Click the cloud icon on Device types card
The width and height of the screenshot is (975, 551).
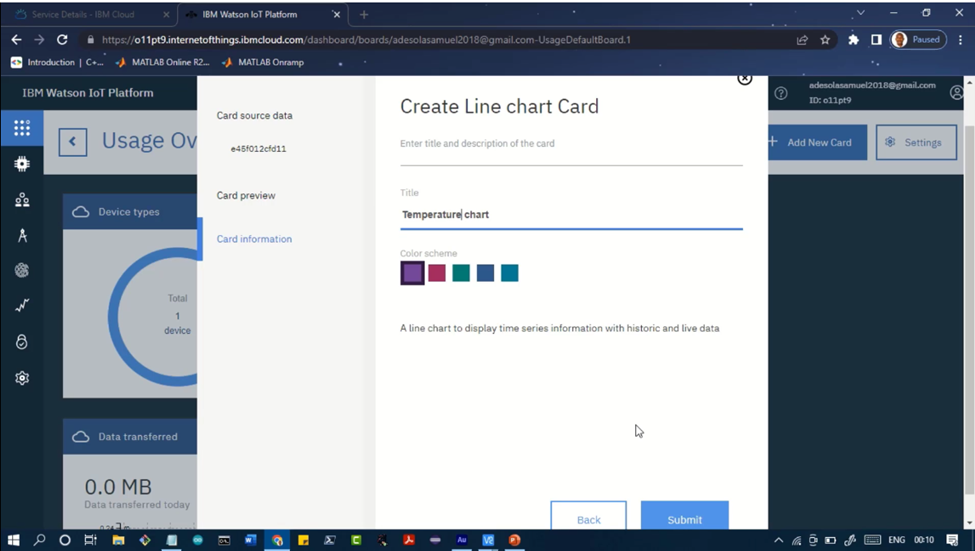pos(80,212)
